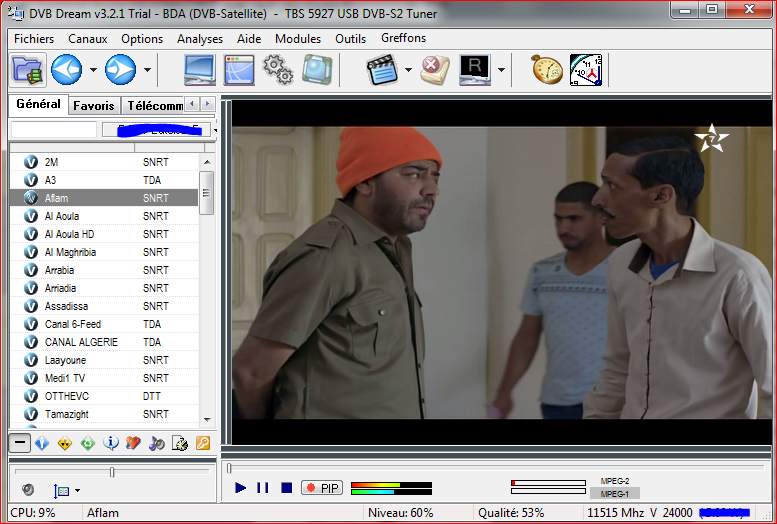Screen dimensions: 777x524
Task: Expand dropdown arrow beside next channel button
Action: (147, 70)
